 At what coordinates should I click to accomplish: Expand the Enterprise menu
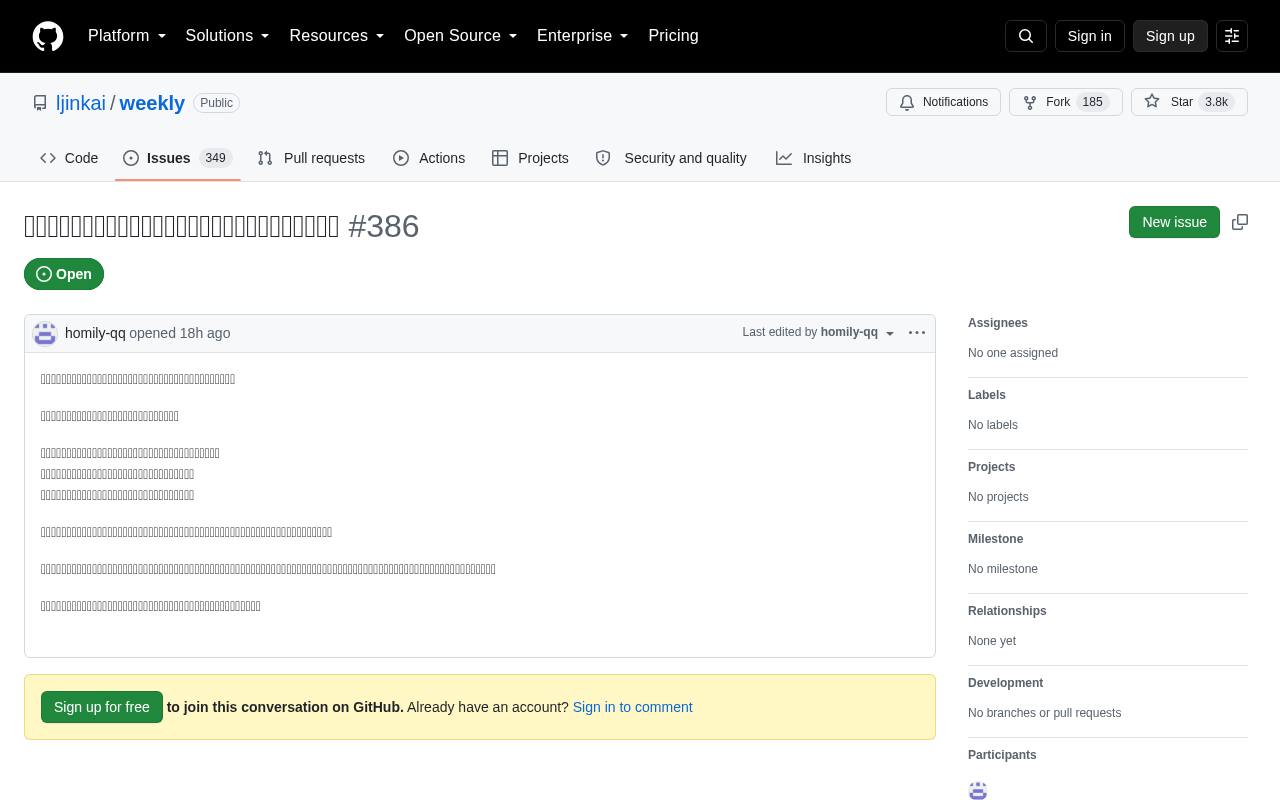click(583, 36)
